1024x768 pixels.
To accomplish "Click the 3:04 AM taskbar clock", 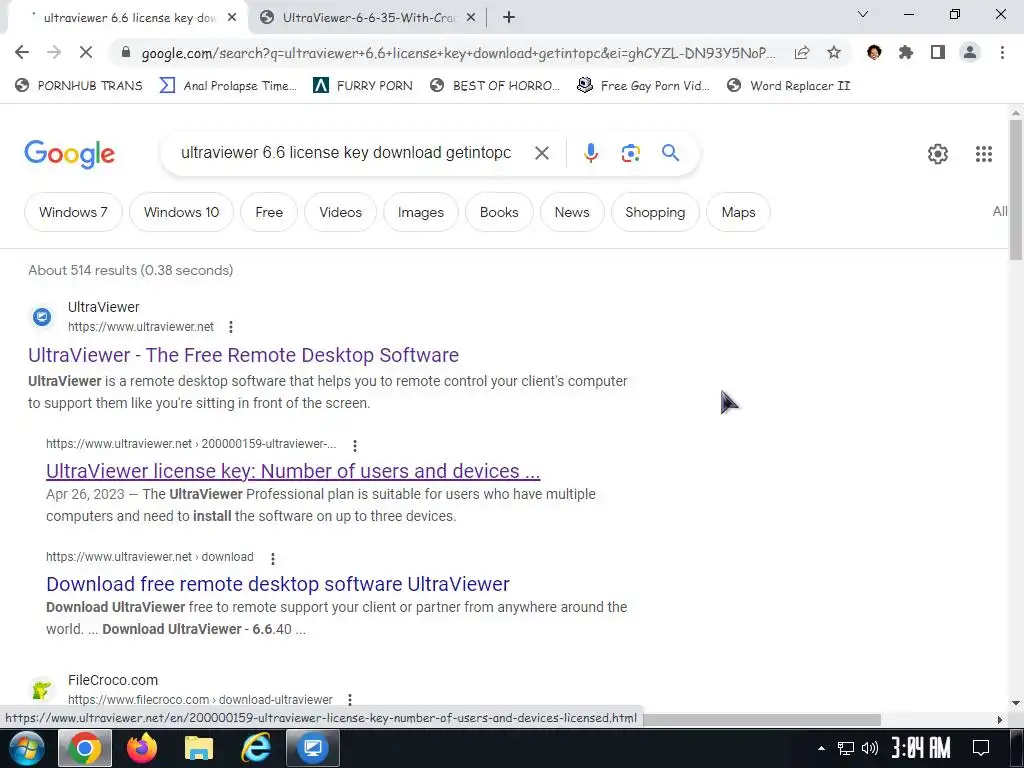I will 921,748.
